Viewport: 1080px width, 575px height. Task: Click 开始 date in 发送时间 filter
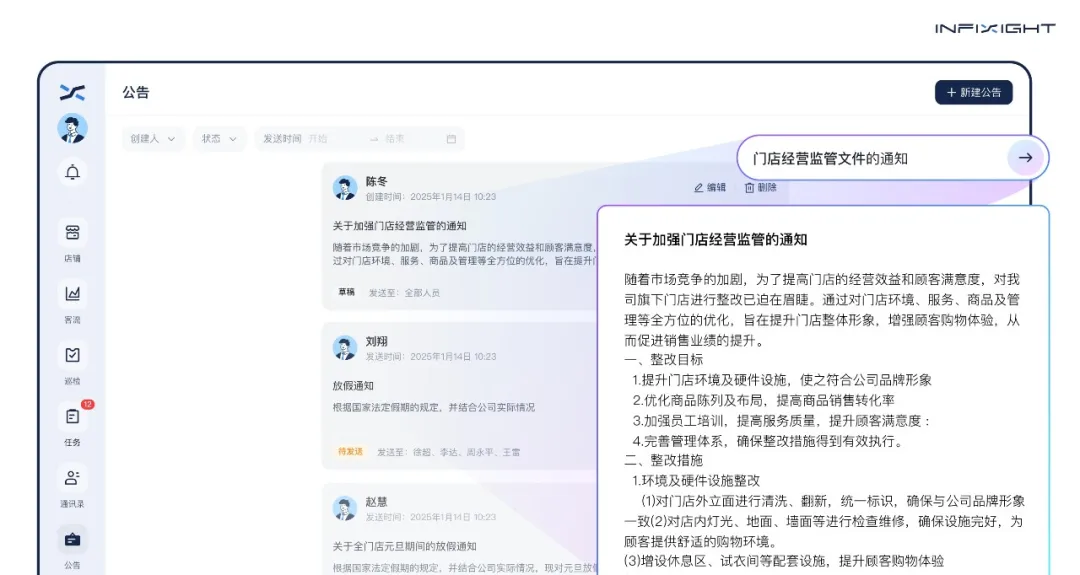[318, 139]
